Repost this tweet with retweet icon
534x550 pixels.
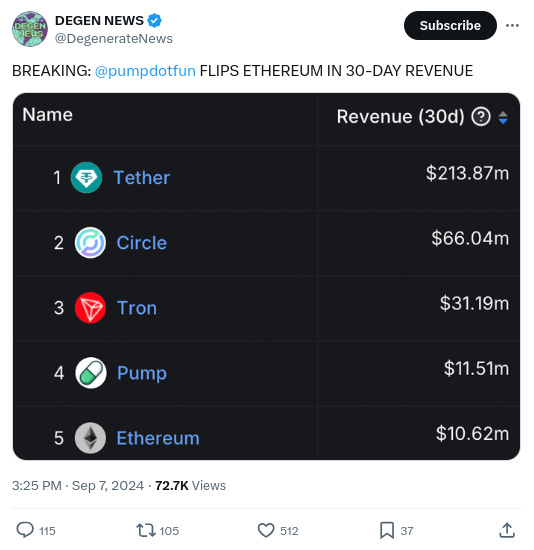point(146,530)
